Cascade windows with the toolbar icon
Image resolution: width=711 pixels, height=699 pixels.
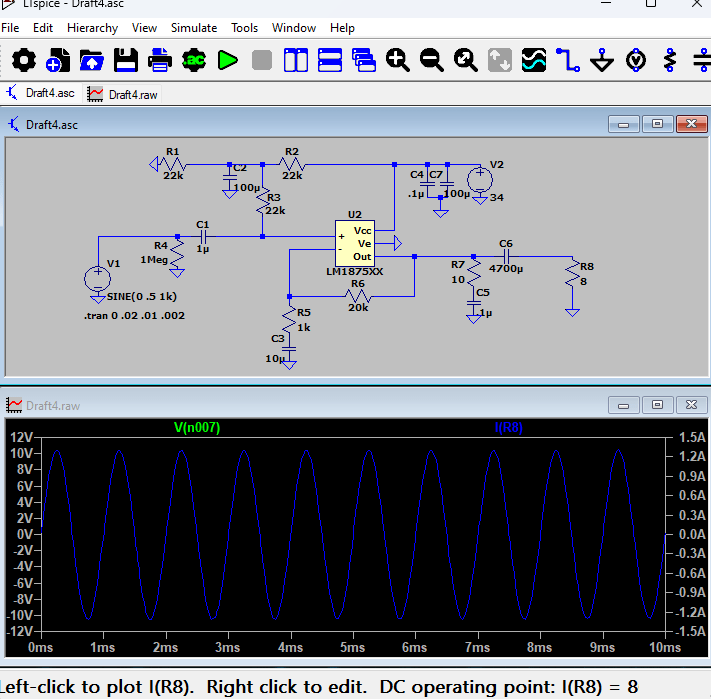click(364, 60)
